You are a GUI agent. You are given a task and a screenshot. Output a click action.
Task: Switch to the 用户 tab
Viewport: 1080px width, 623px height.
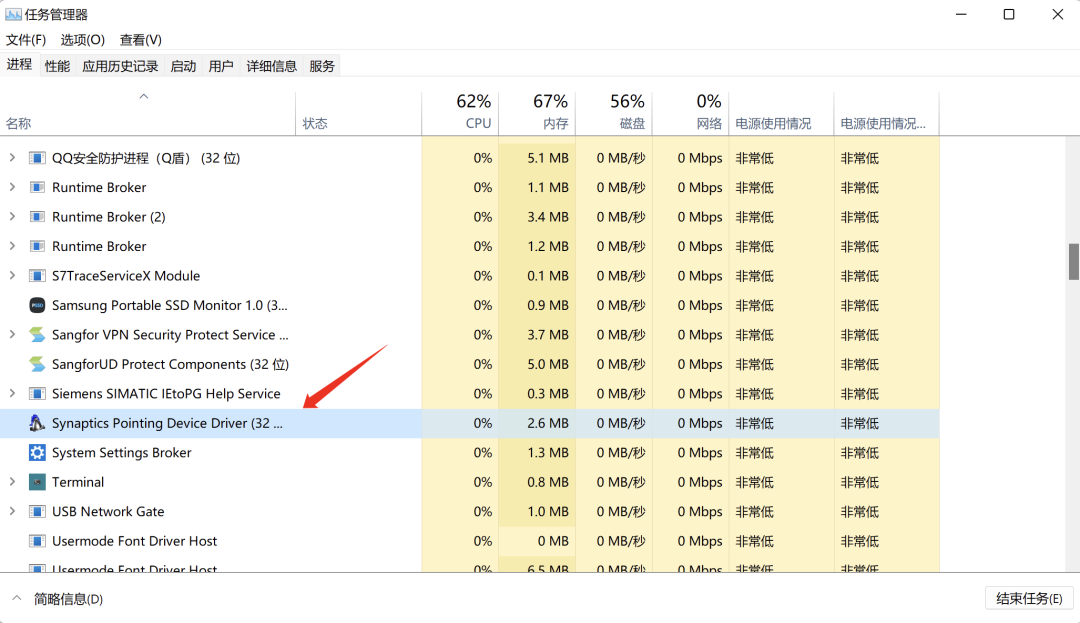pos(221,66)
